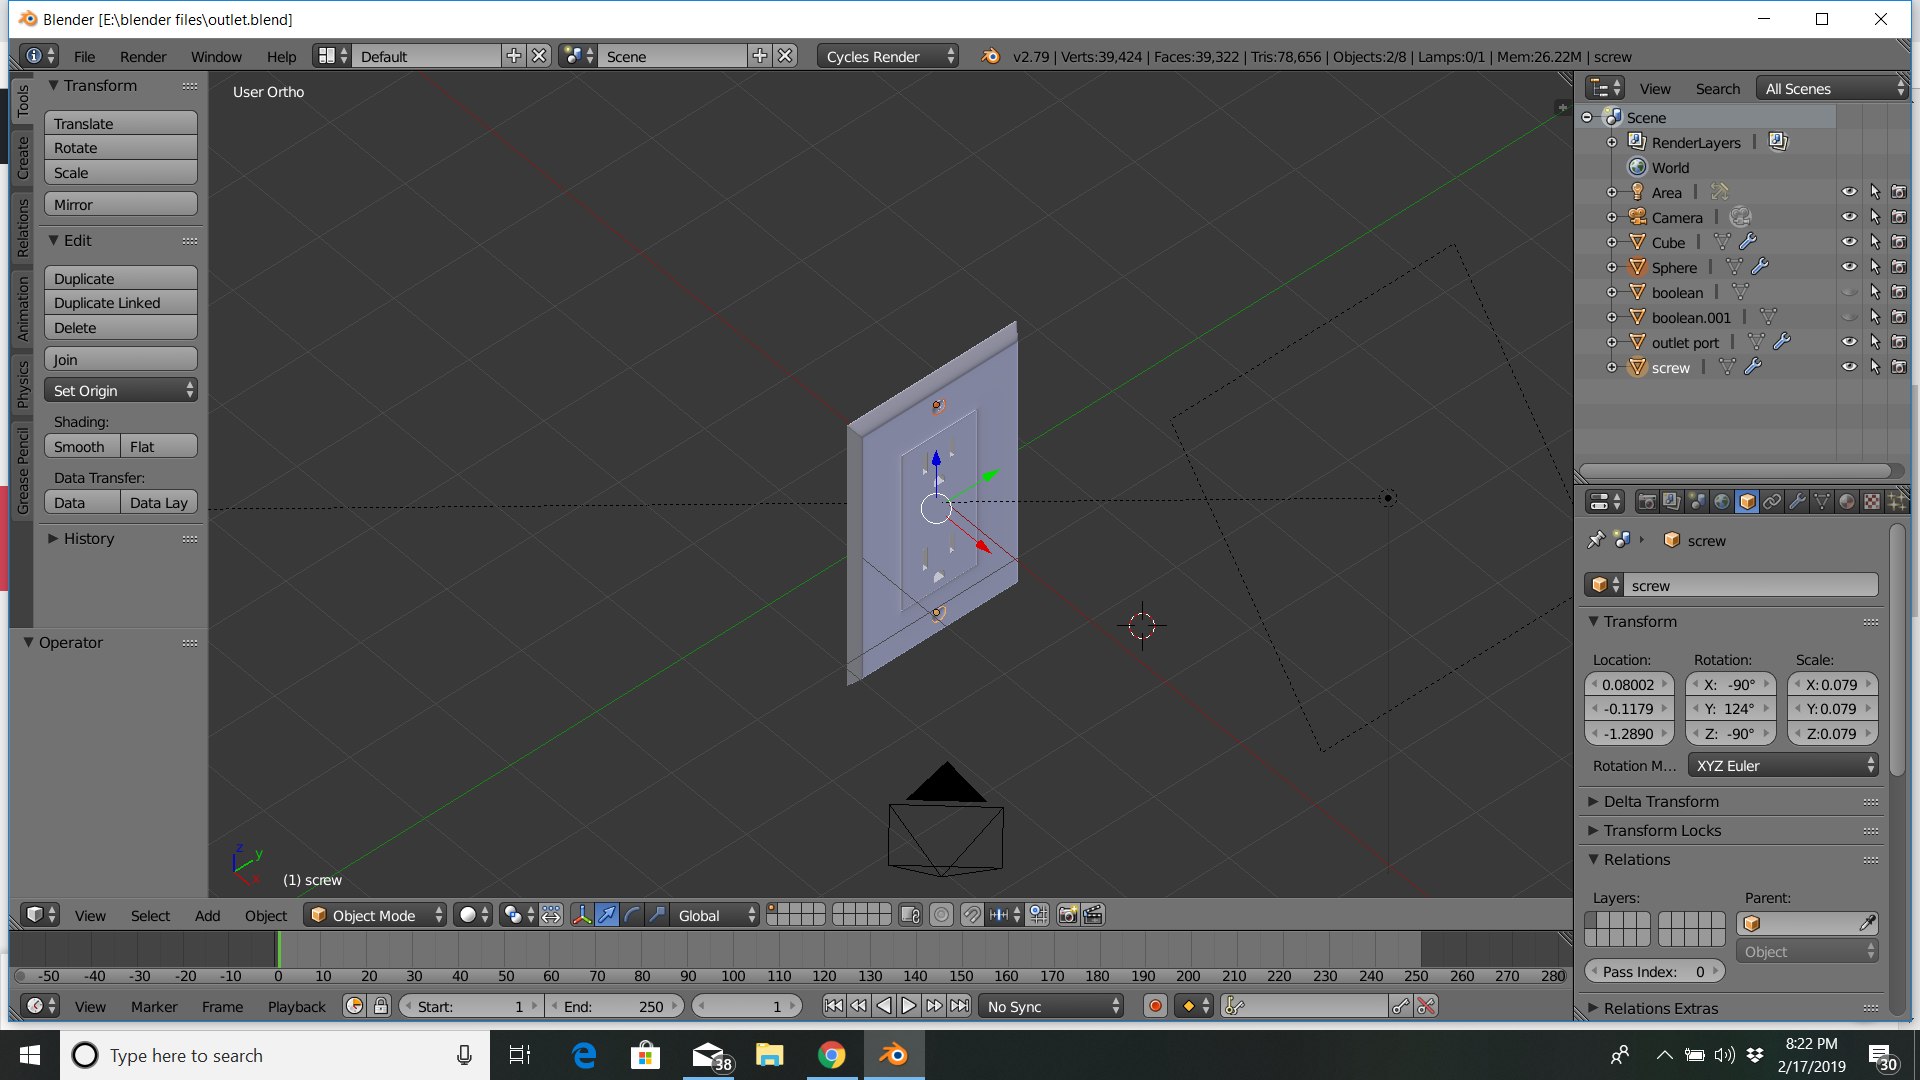Open the Constraints tab chain icon
Image resolution: width=1920 pixels, height=1080 pixels.
coord(1772,502)
